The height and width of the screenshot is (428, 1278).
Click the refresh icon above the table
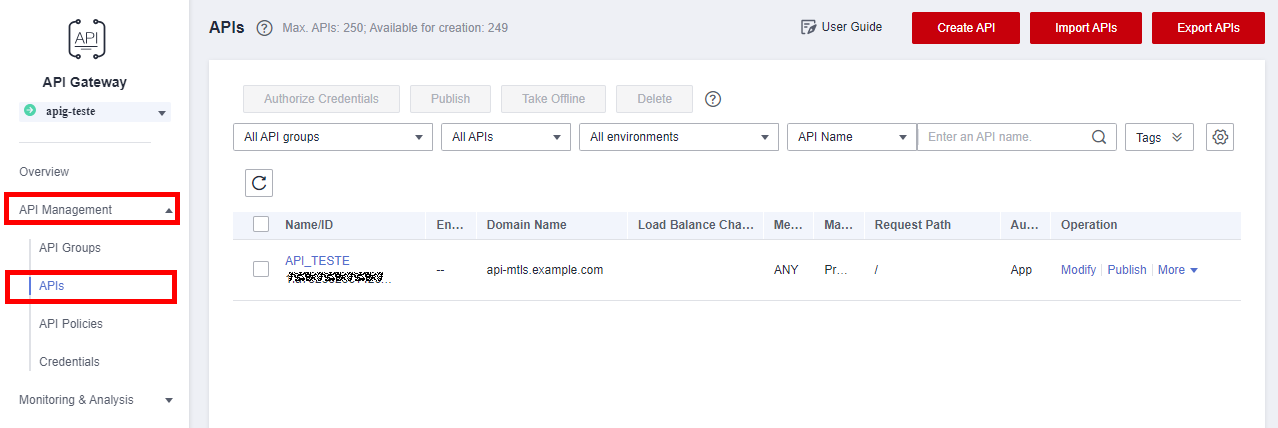coord(259,182)
